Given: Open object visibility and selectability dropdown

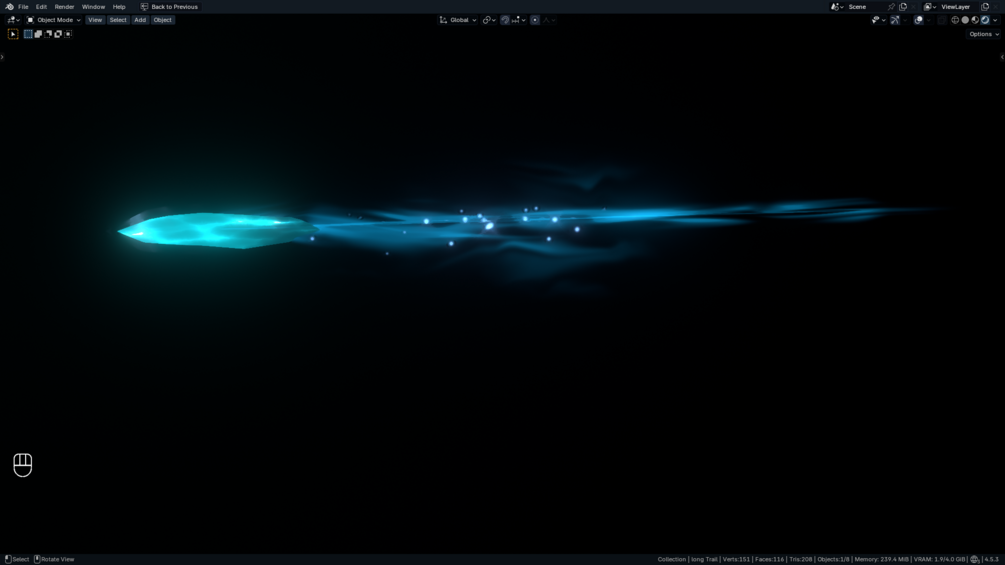Looking at the screenshot, I should pos(879,20).
